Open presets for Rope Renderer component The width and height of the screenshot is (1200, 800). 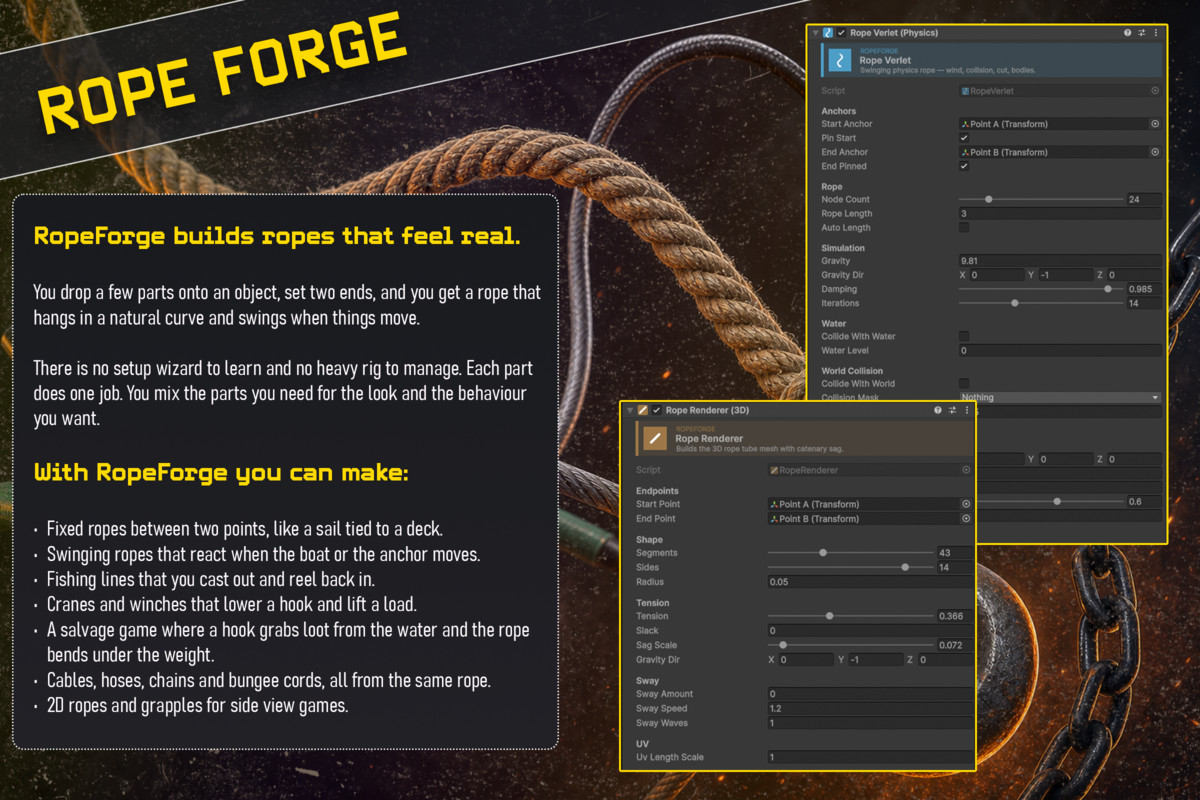[x=952, y=410]
